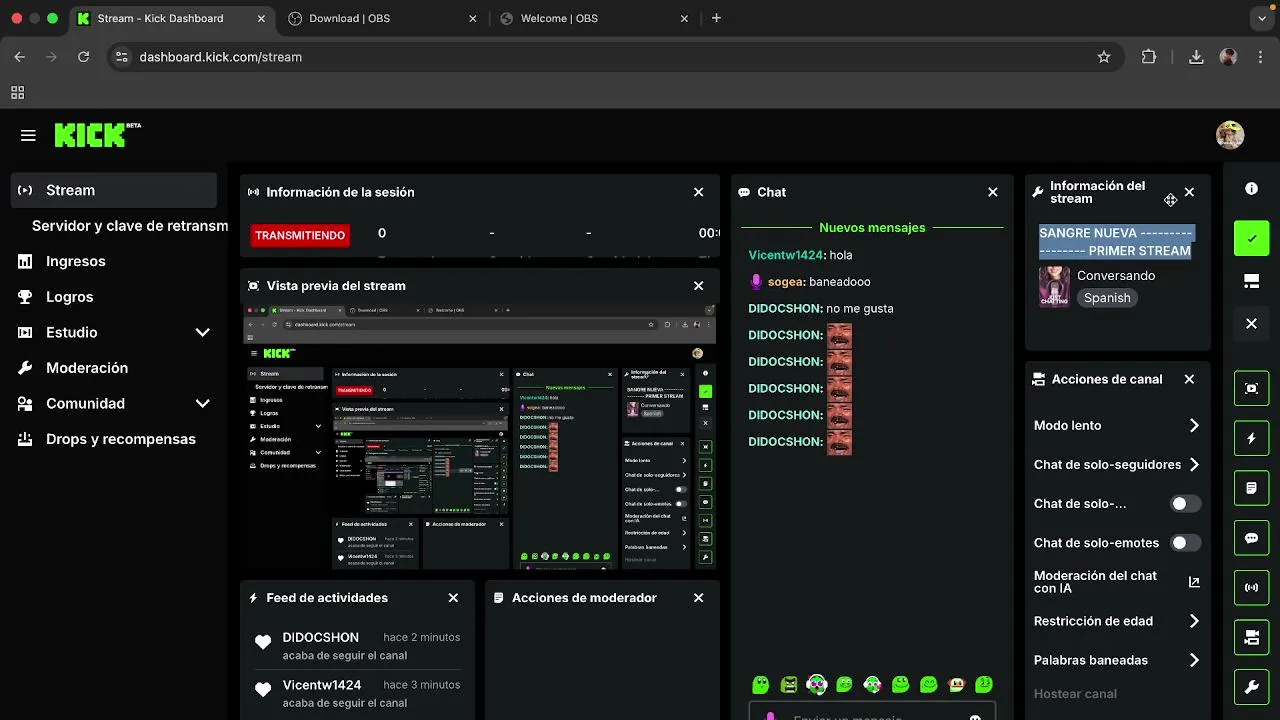Click the chat message 'DIDOCSHON: no me gusta'

(x=821, y=308)
